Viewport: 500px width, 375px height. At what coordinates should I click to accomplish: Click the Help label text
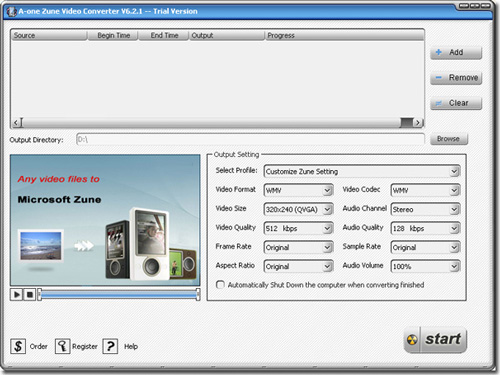point(131,346)
